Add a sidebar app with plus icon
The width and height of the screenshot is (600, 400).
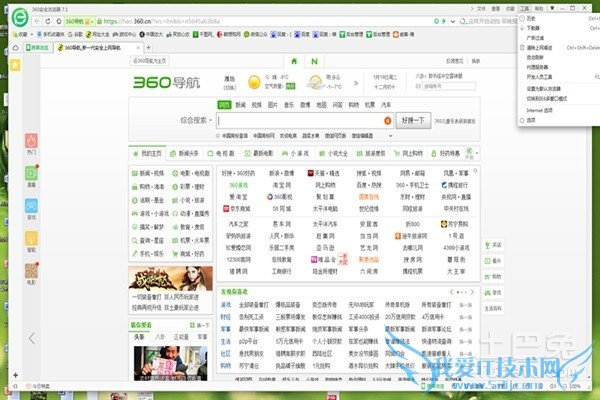click(15, 375)
